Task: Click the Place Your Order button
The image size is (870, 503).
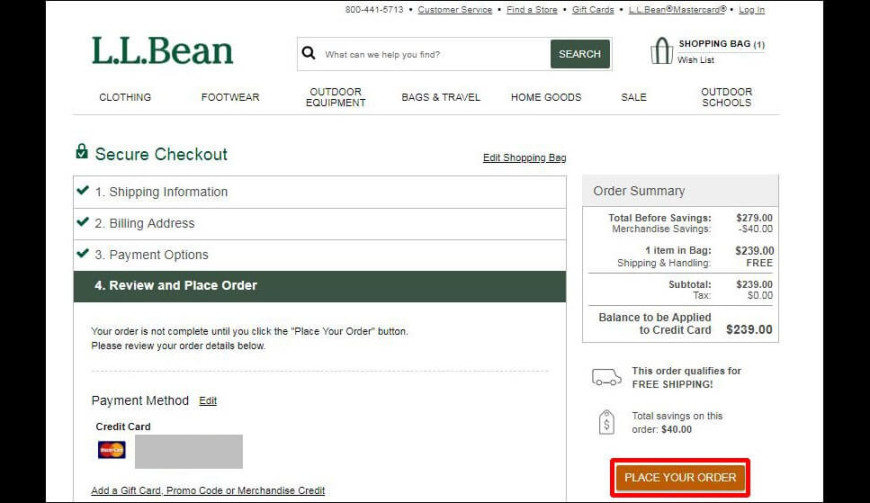Action: pos(680,477)
